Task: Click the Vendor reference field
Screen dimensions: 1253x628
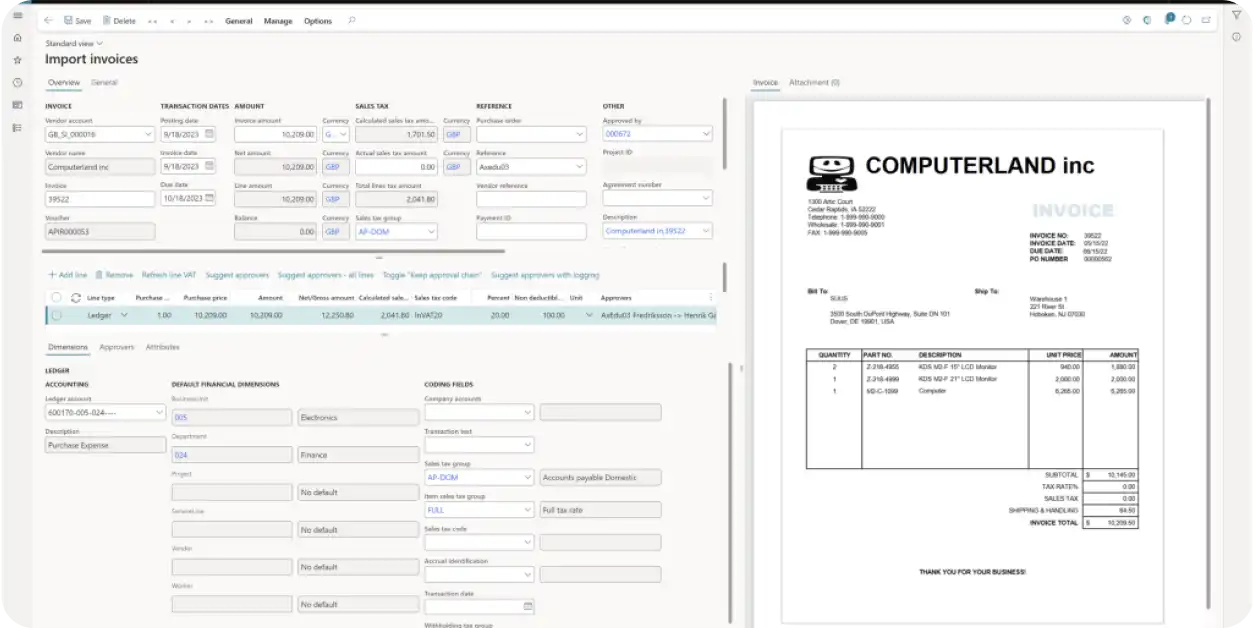Action: [531, 199]
